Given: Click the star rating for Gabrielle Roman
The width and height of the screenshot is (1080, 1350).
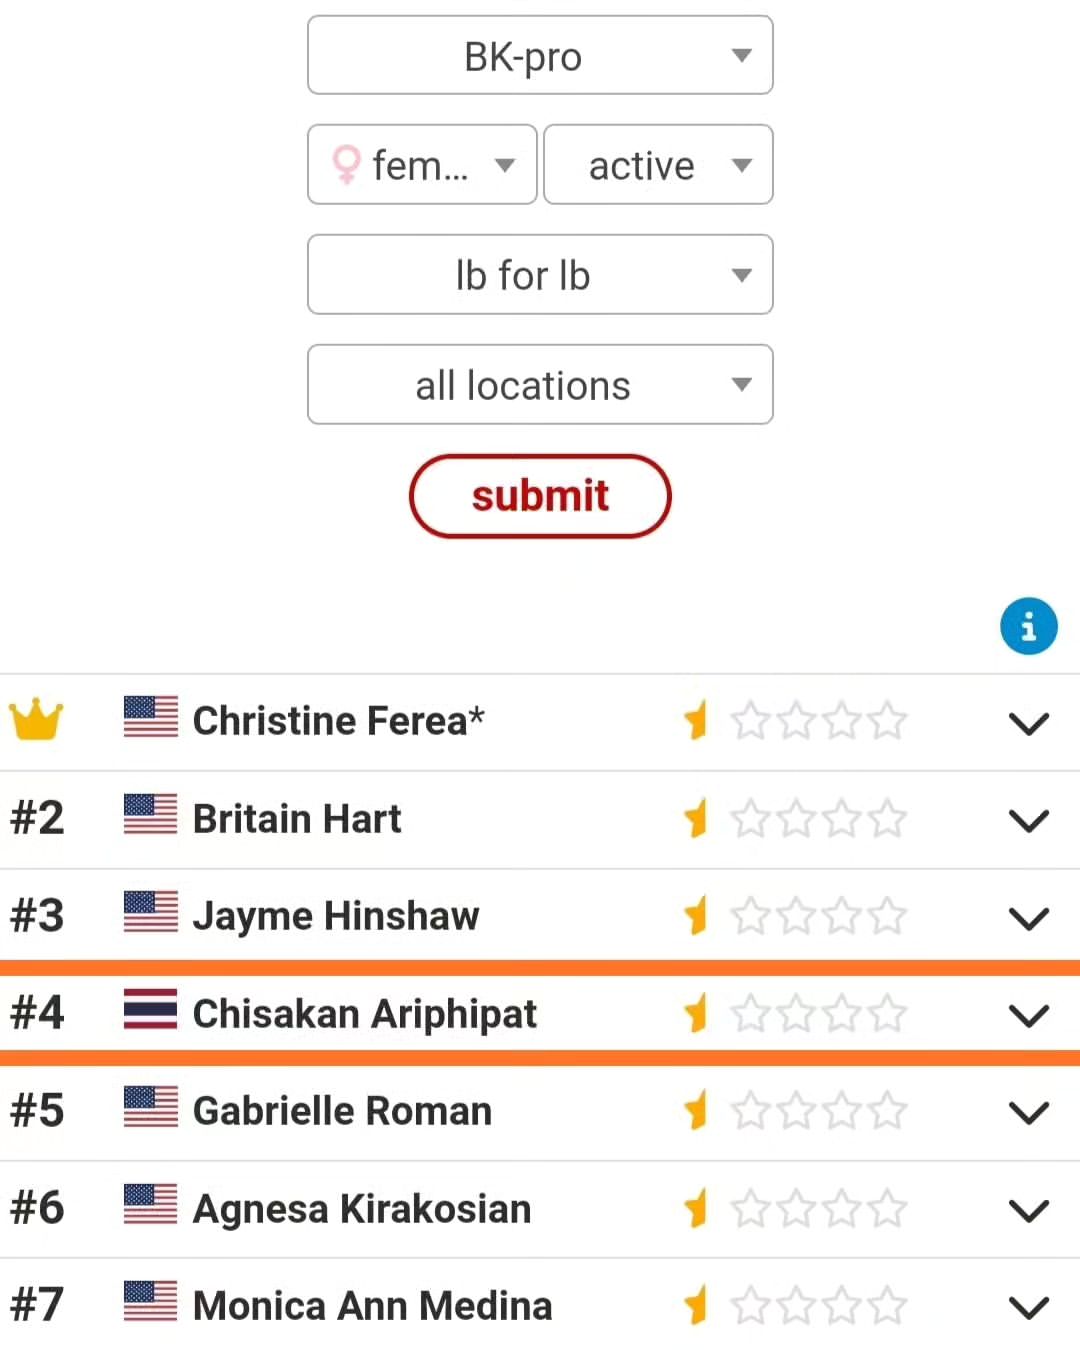Looking at the screenshot, I should click(x=795, y=1111).
